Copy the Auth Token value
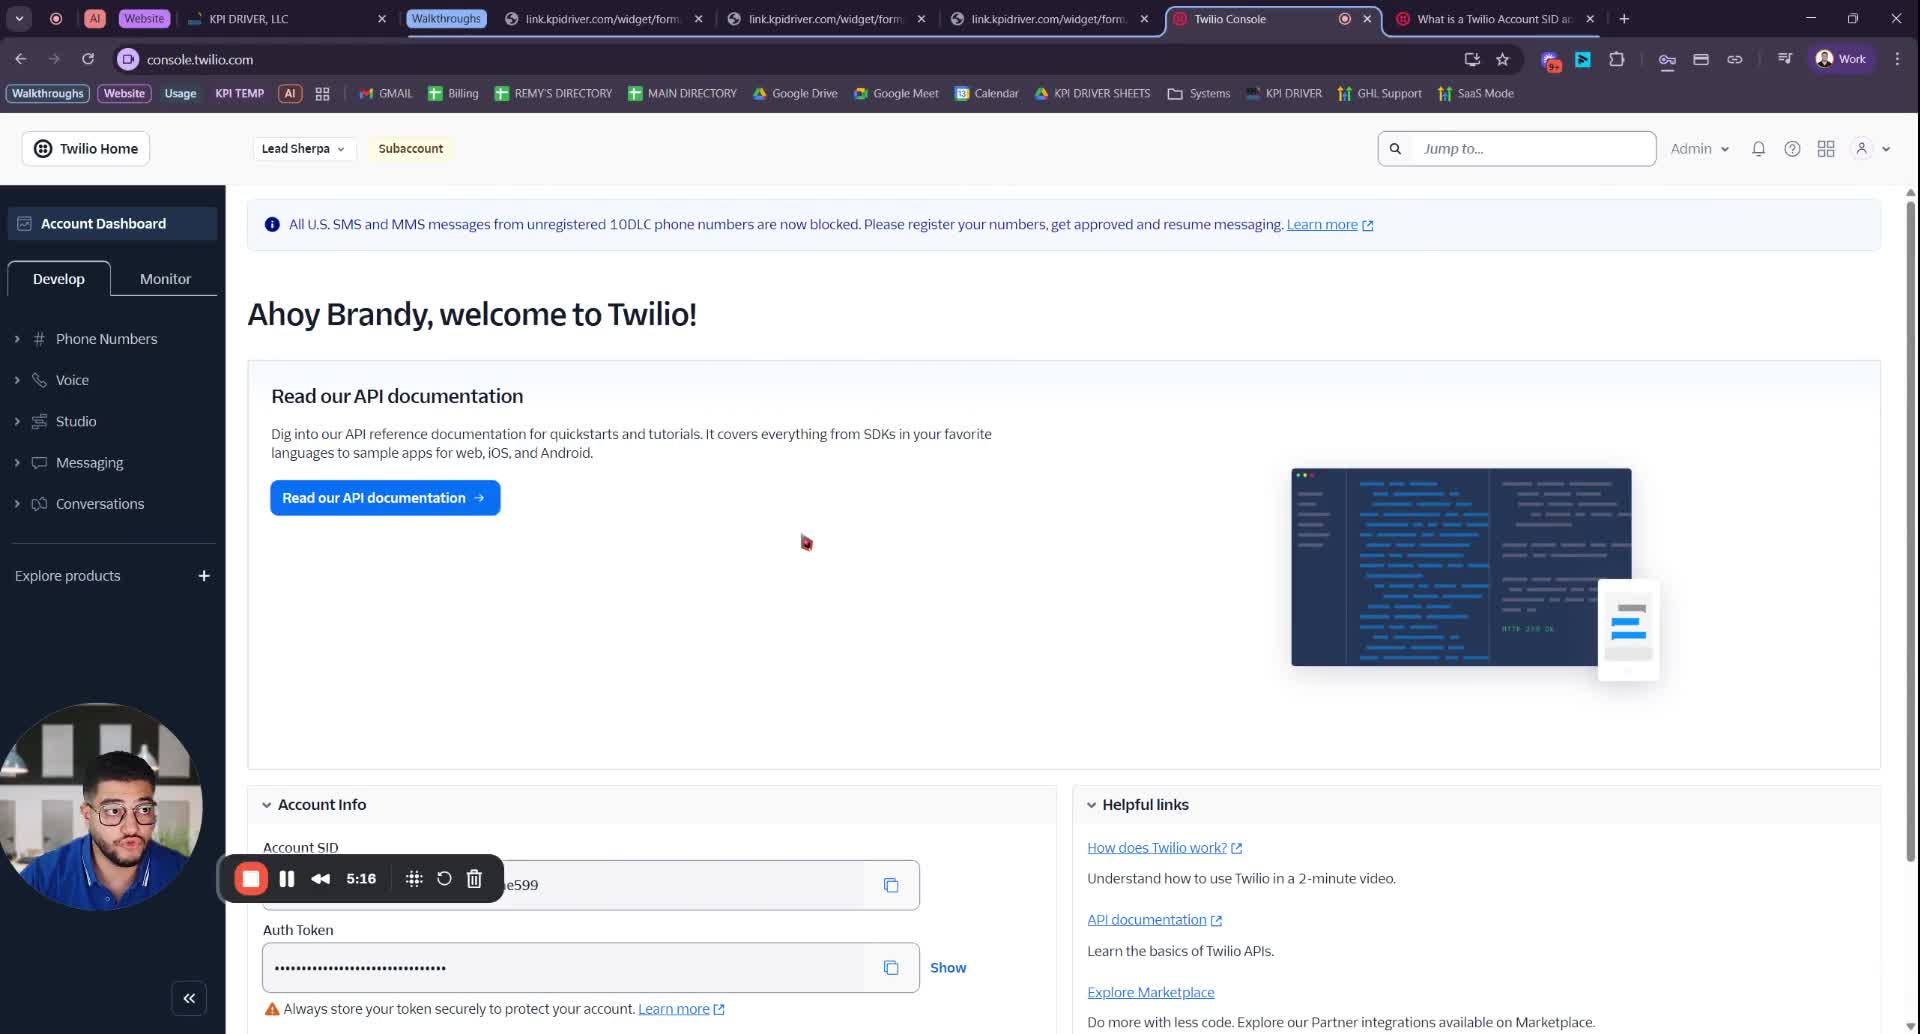The height and width of the screenshot is (1034, 1920). pos(891,968)
